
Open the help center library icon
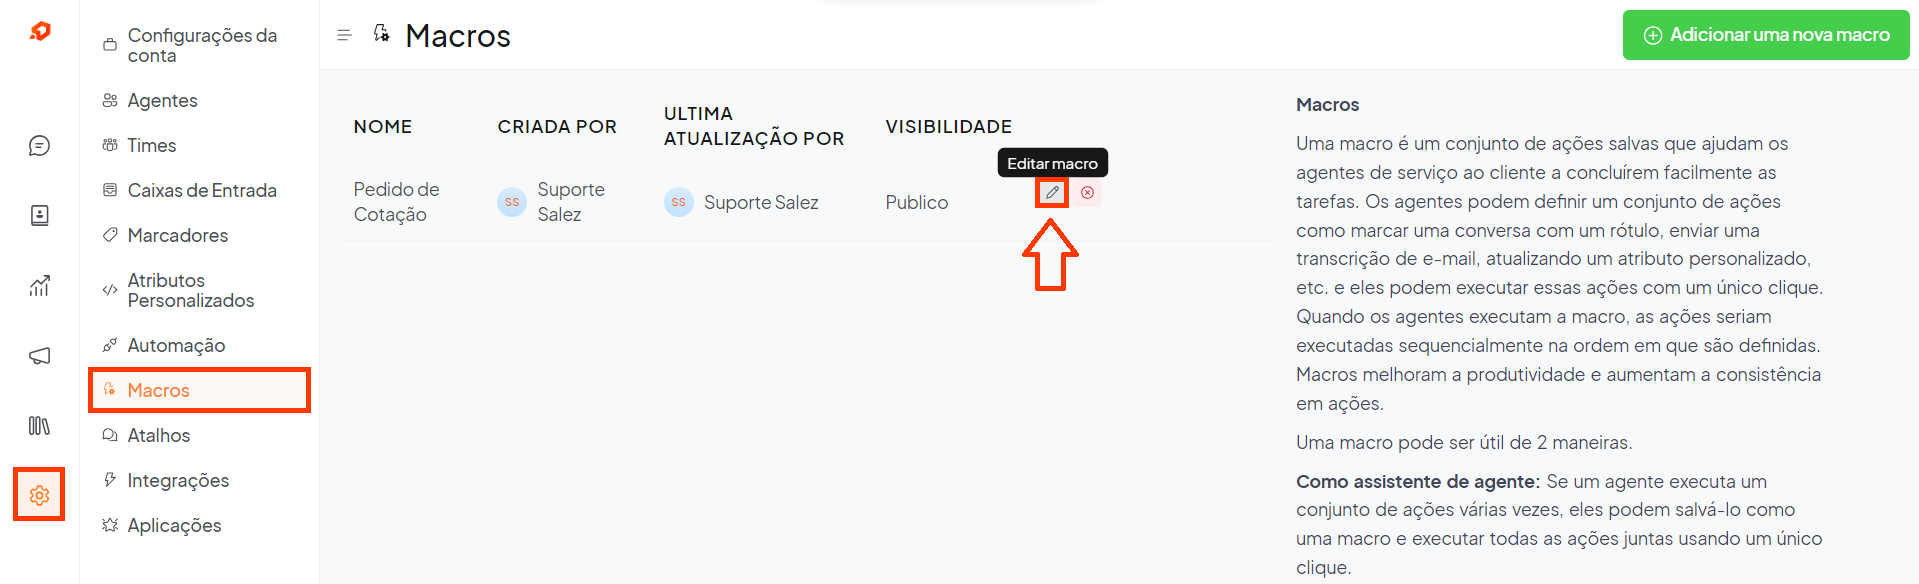[39, 426]
